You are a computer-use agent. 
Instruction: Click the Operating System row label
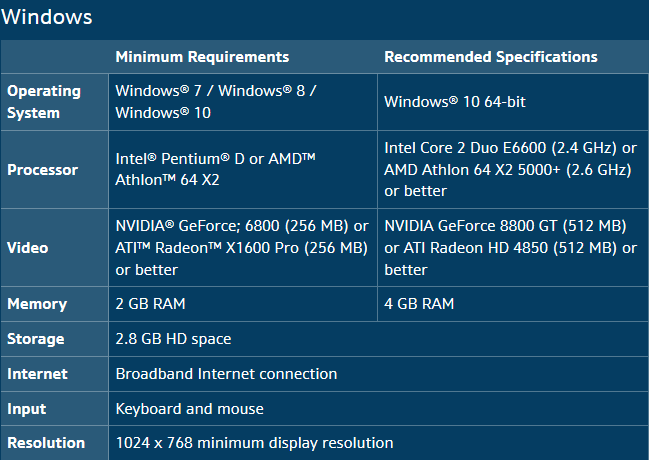44,102
